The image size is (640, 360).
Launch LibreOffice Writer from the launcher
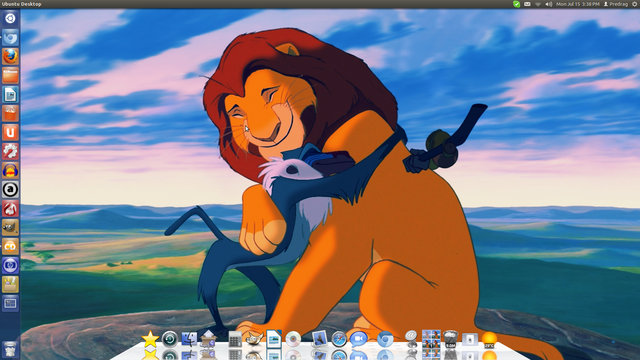[10, 94]
